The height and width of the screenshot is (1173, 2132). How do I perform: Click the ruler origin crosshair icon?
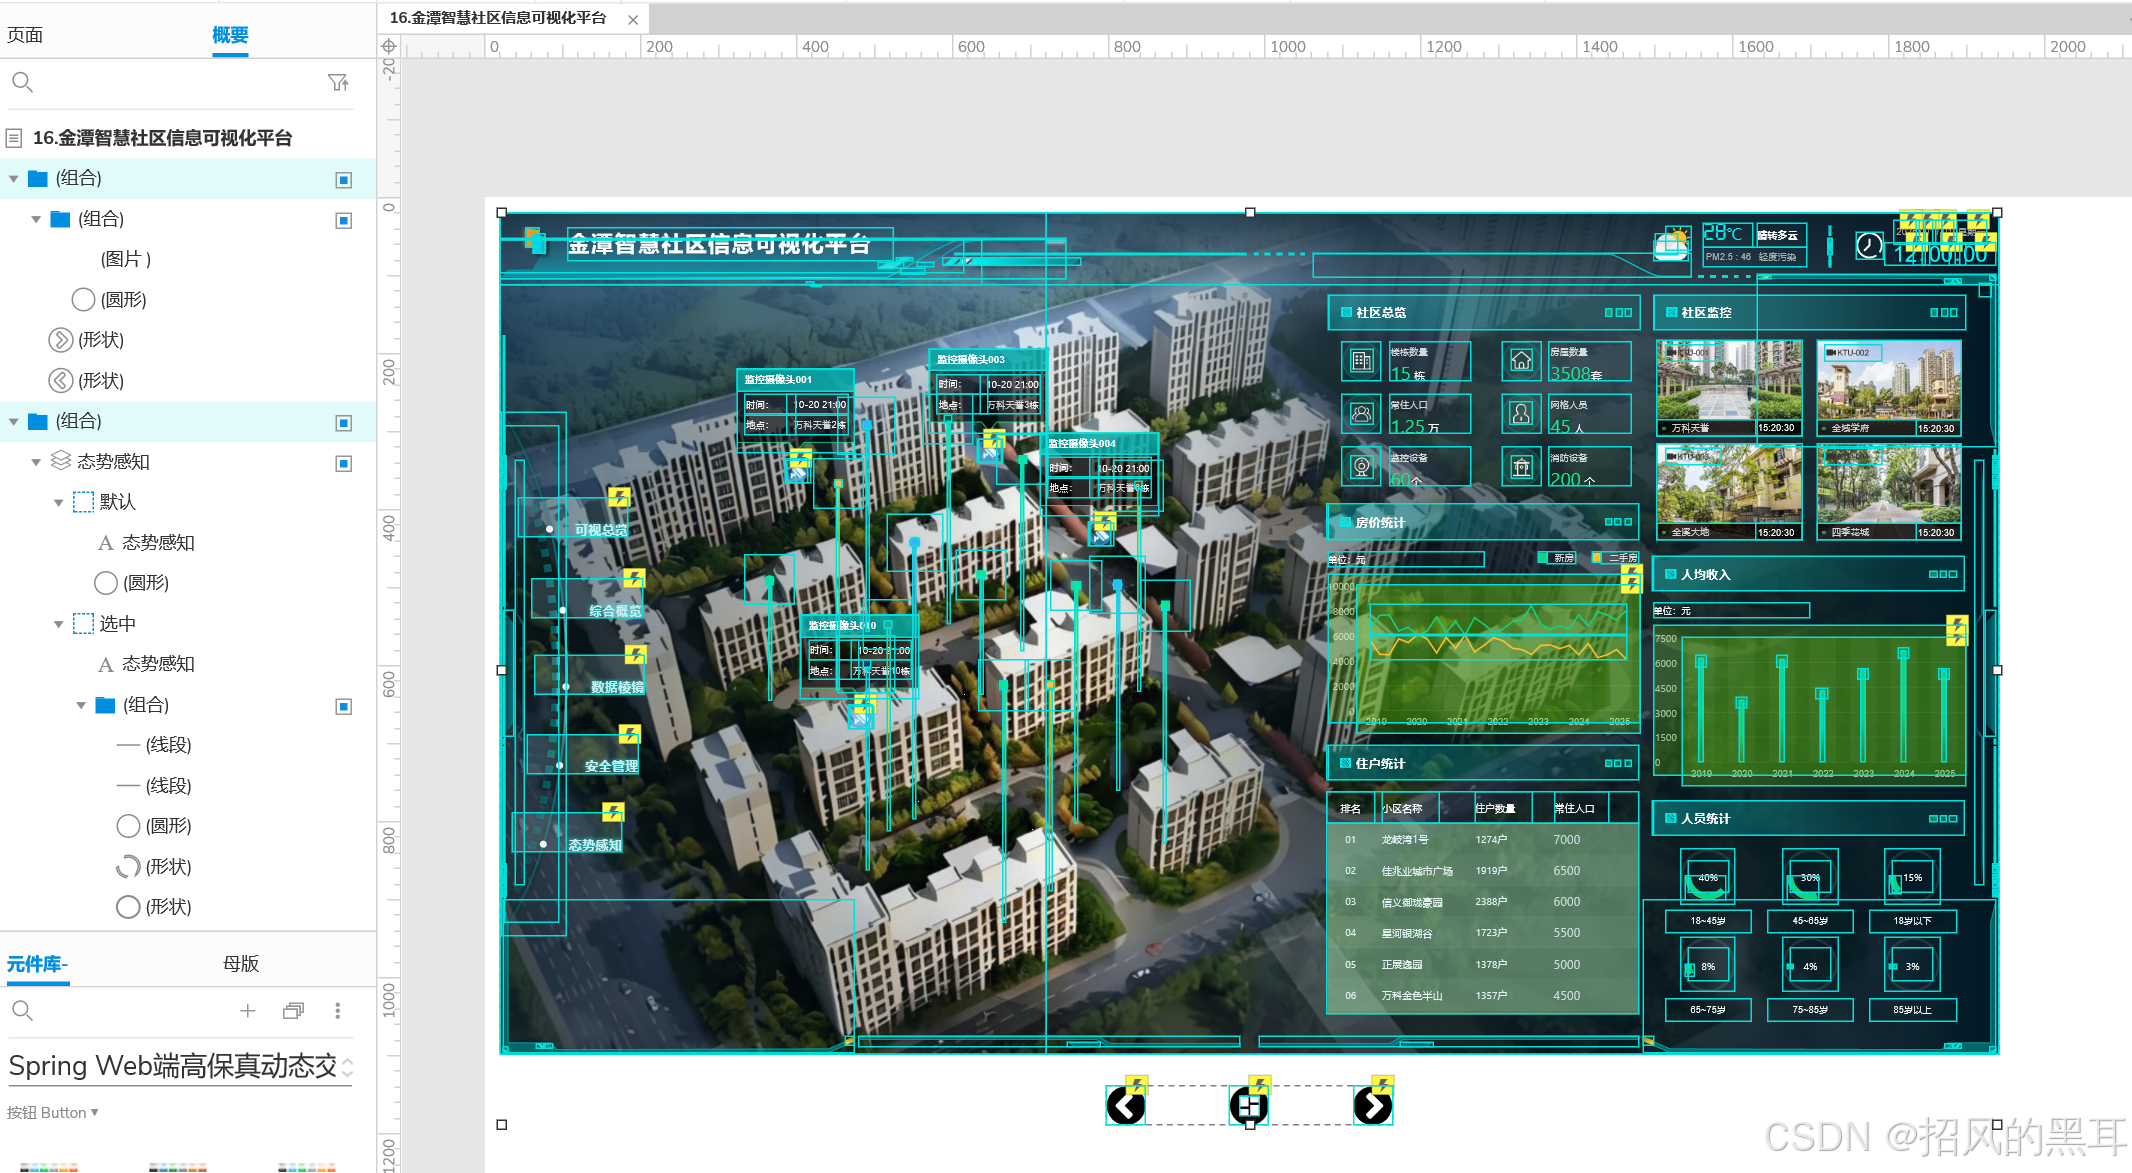[389, 46]
